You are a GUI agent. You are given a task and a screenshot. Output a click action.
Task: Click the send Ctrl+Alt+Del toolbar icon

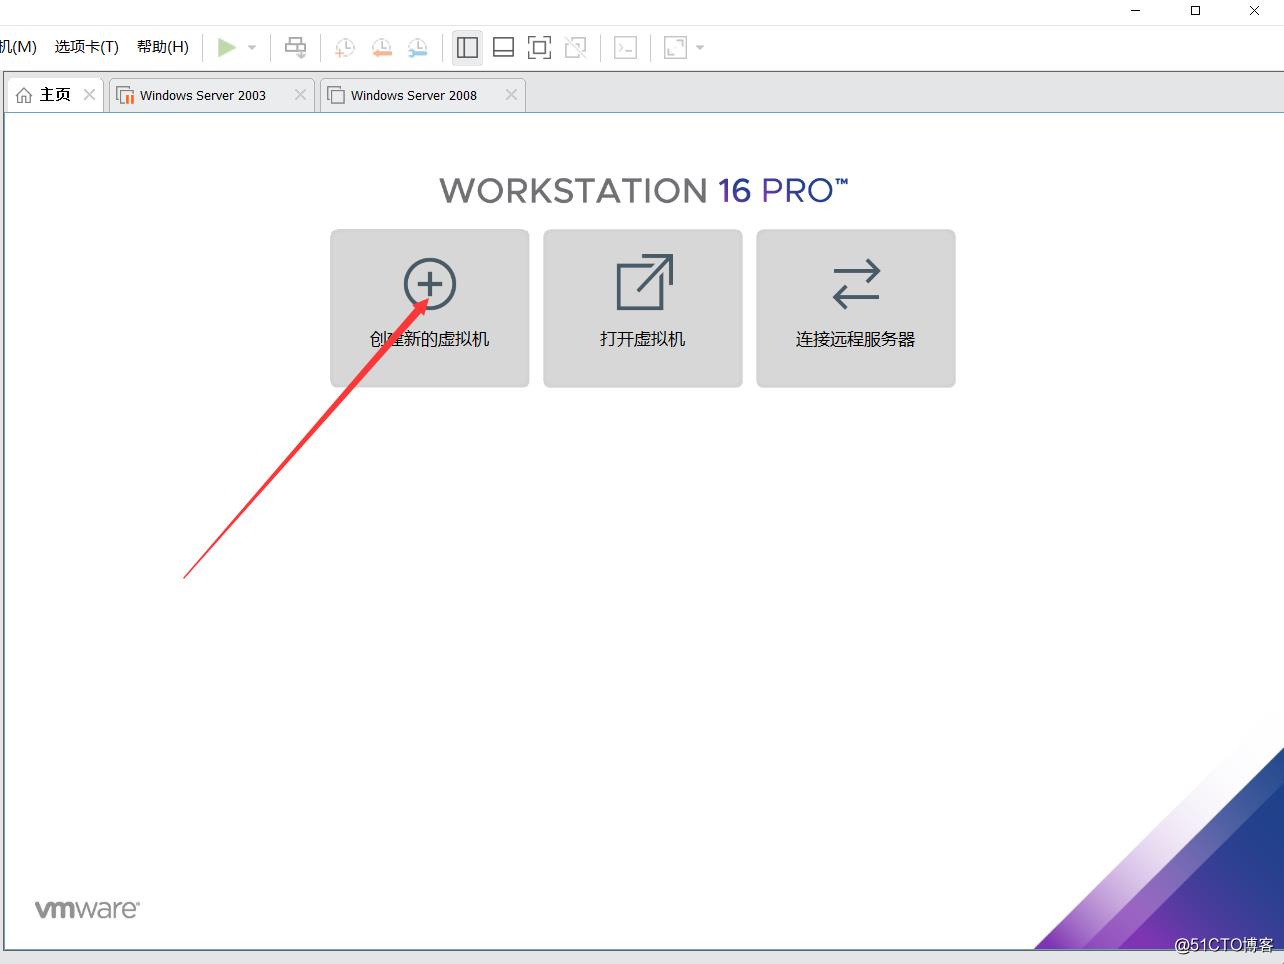[x=296, y=47]
